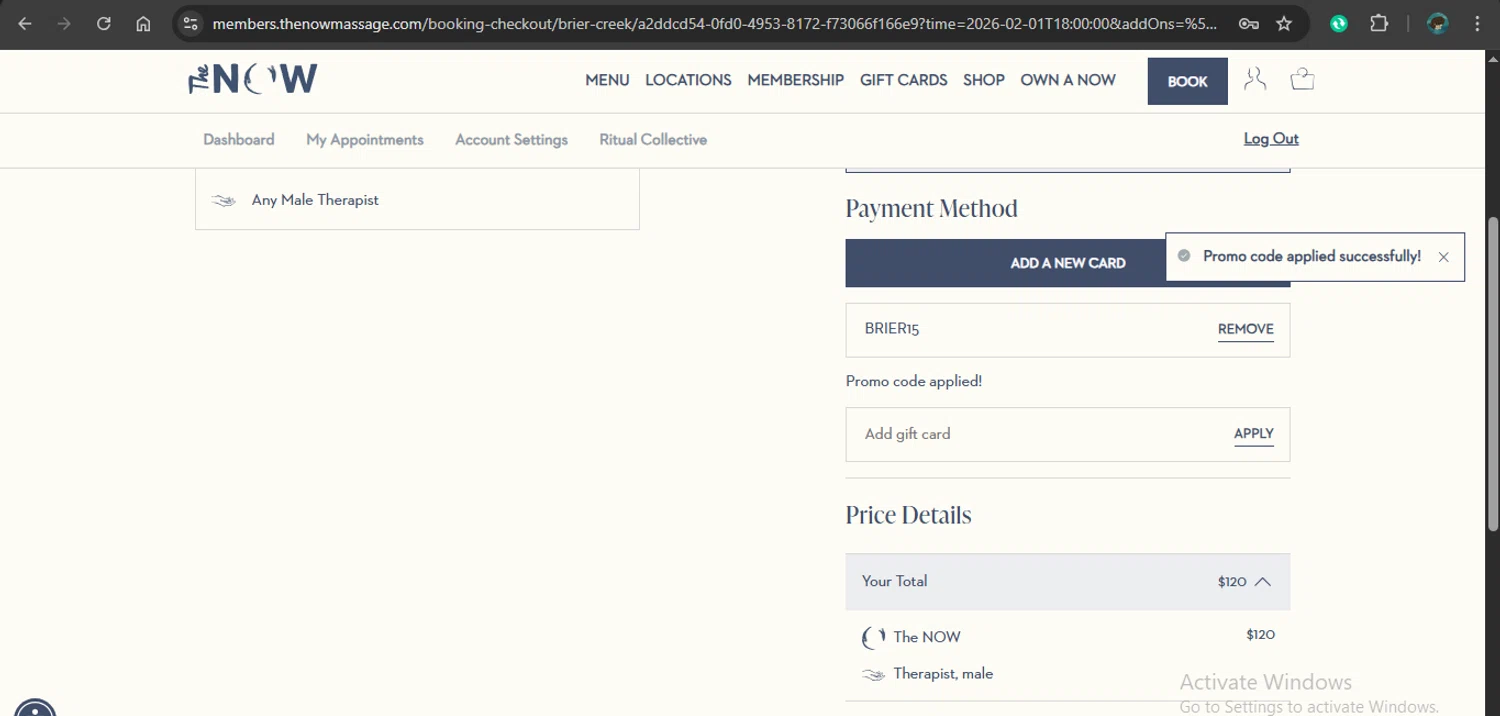The image size is (1500, 716).
Task: Collapse the Your Total price breakdown
Action: (x=1263, y=582)
